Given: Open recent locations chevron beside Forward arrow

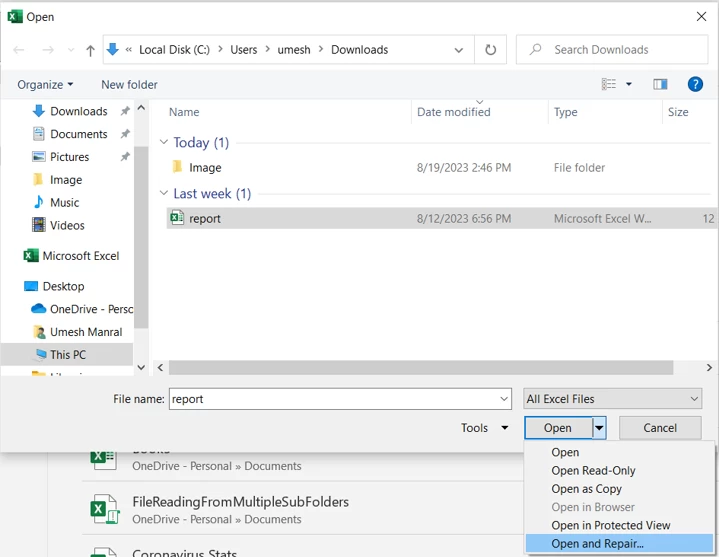Looking at the screenshot, I should [71, 50].
